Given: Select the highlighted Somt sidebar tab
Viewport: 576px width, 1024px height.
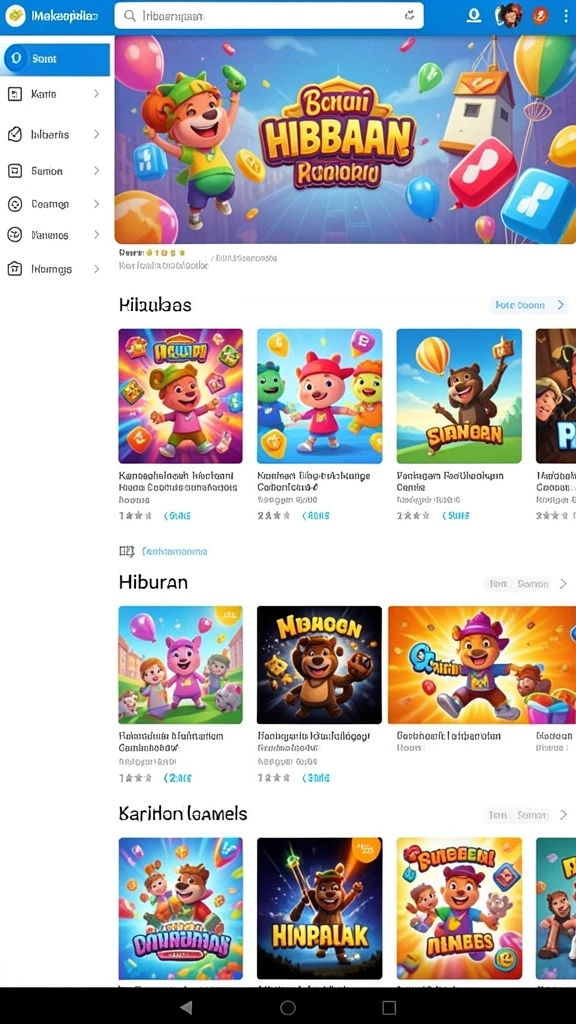Looking at the screenshot, I should (x=56, y=59).
